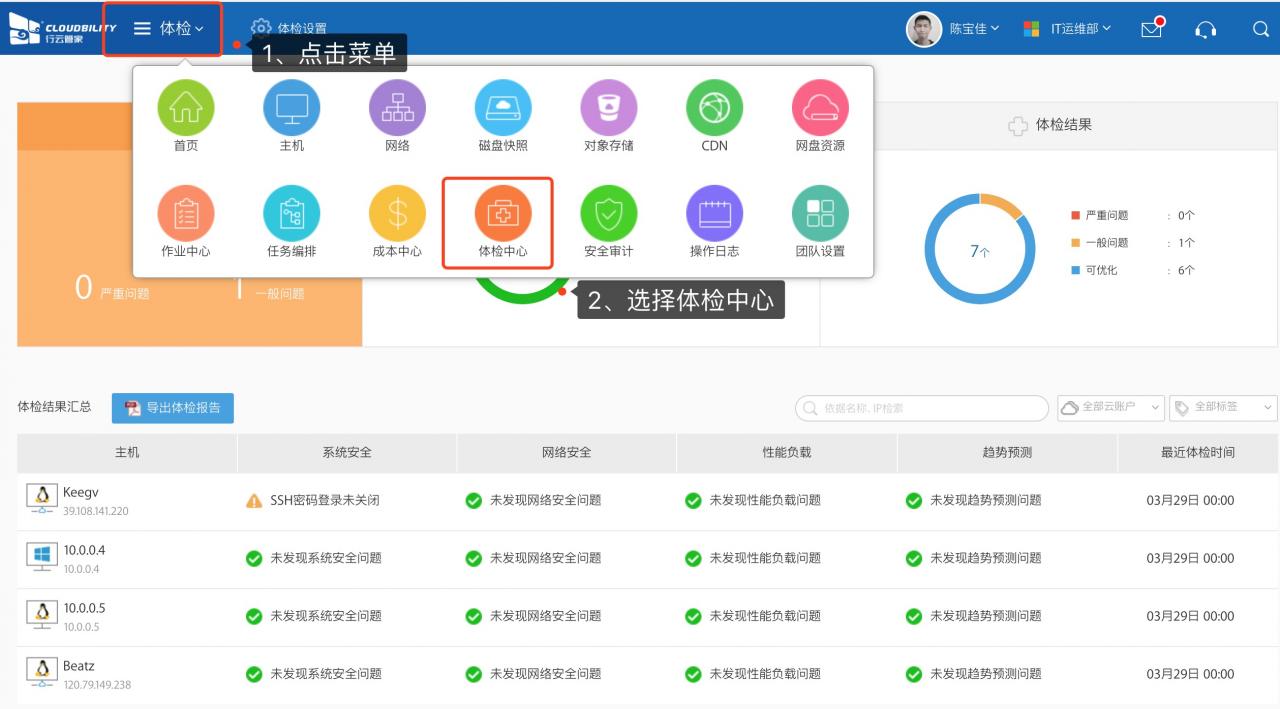Image resolution: width=1280 pixels, height=709 pixels.
Task: Open the 主机 host icon
Action: click(291, 108)
